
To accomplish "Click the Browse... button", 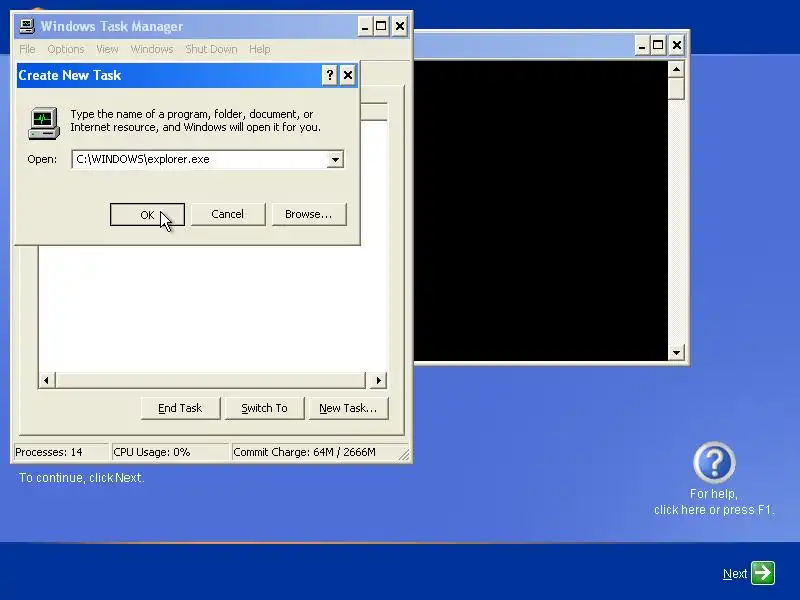I will pyautogui.click(x=309, y=214).
